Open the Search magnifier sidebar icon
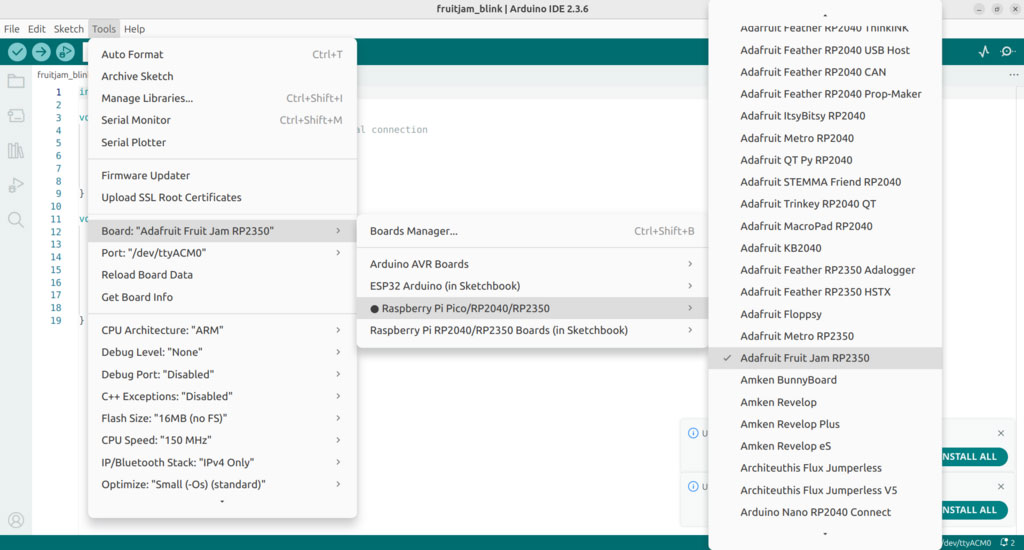This screenshot has width=1024, height=550. point(16,219)
